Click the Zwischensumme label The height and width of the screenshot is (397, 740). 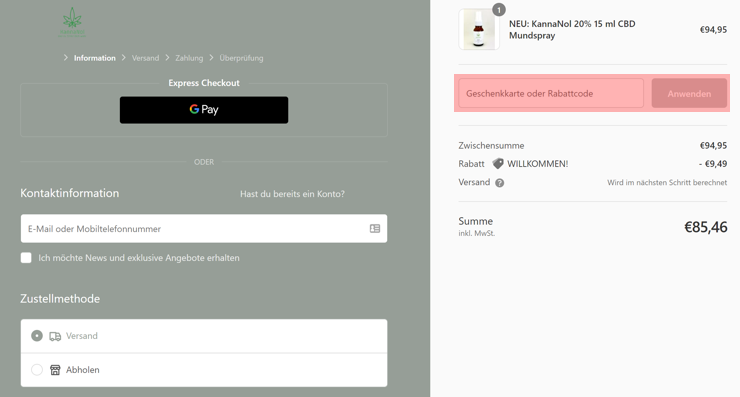pos(491,145)
